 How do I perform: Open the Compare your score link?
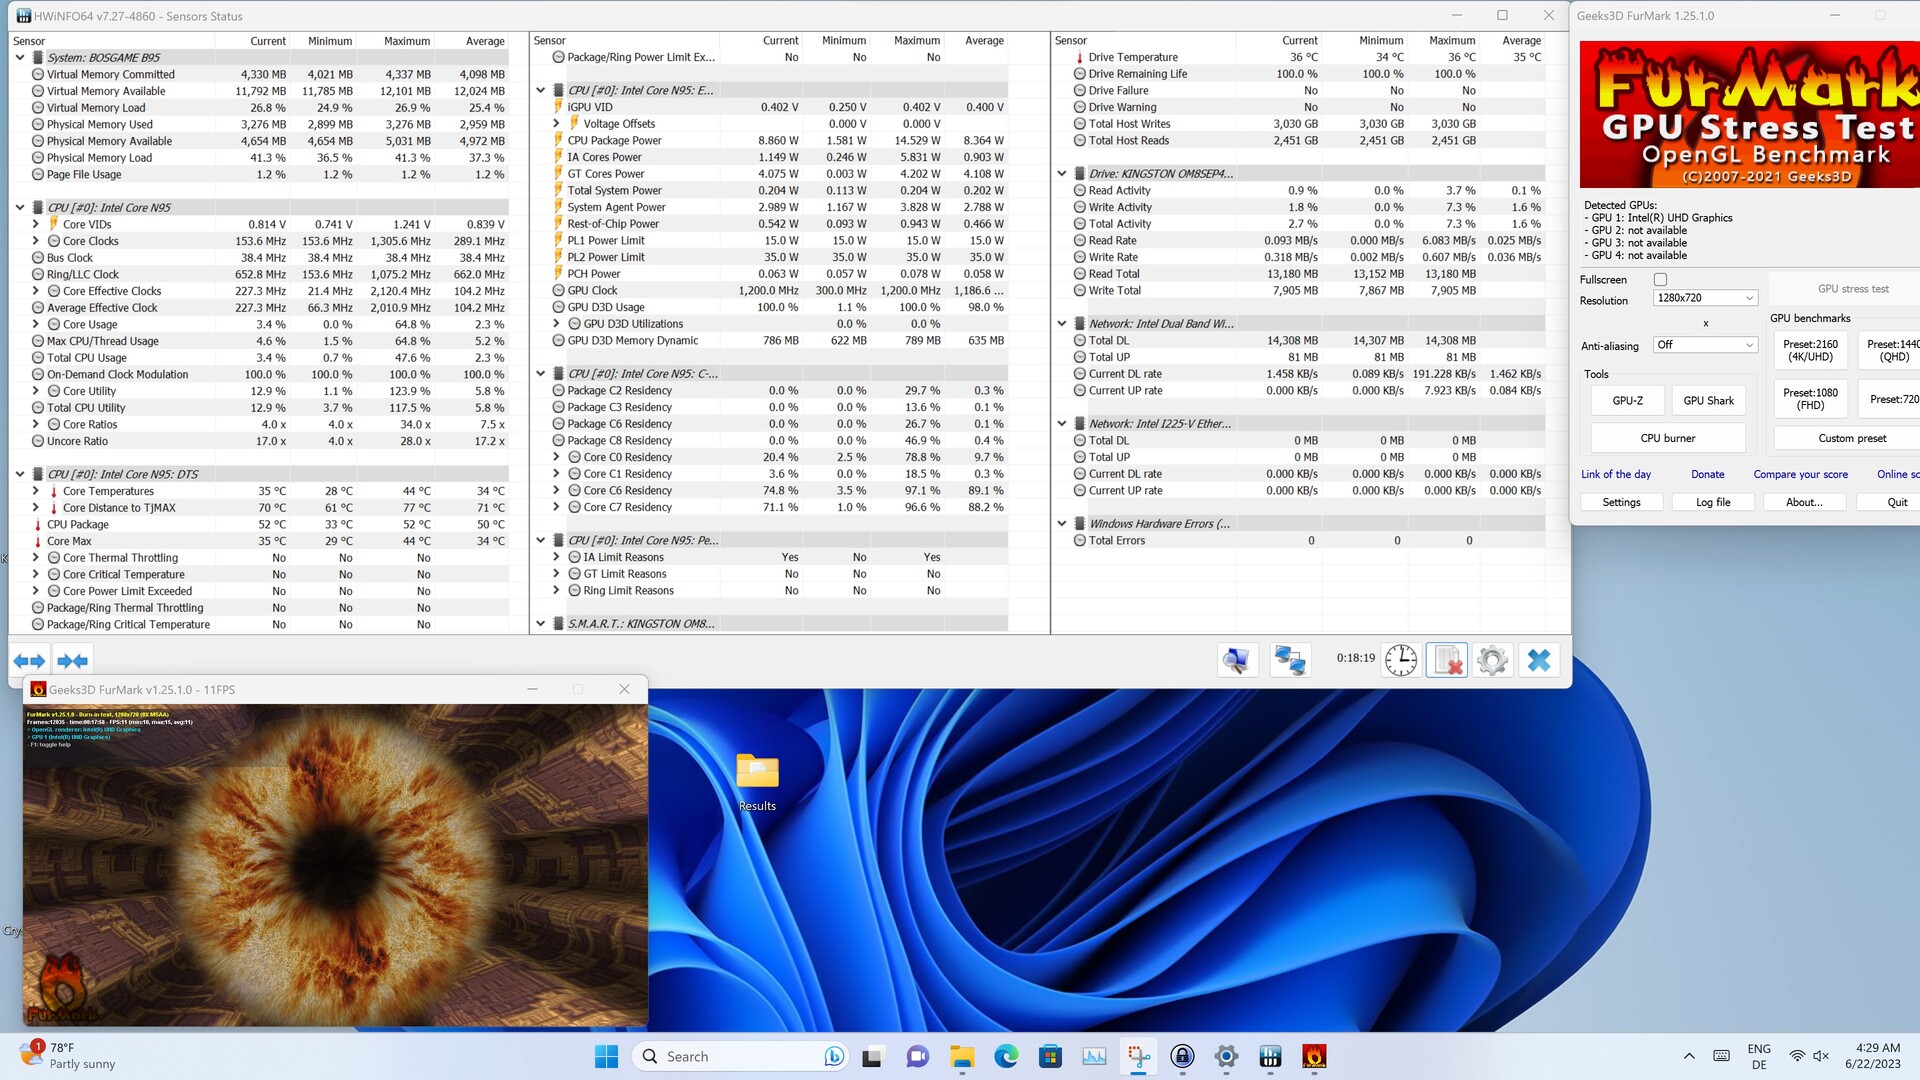click(x=1800, y=474)
